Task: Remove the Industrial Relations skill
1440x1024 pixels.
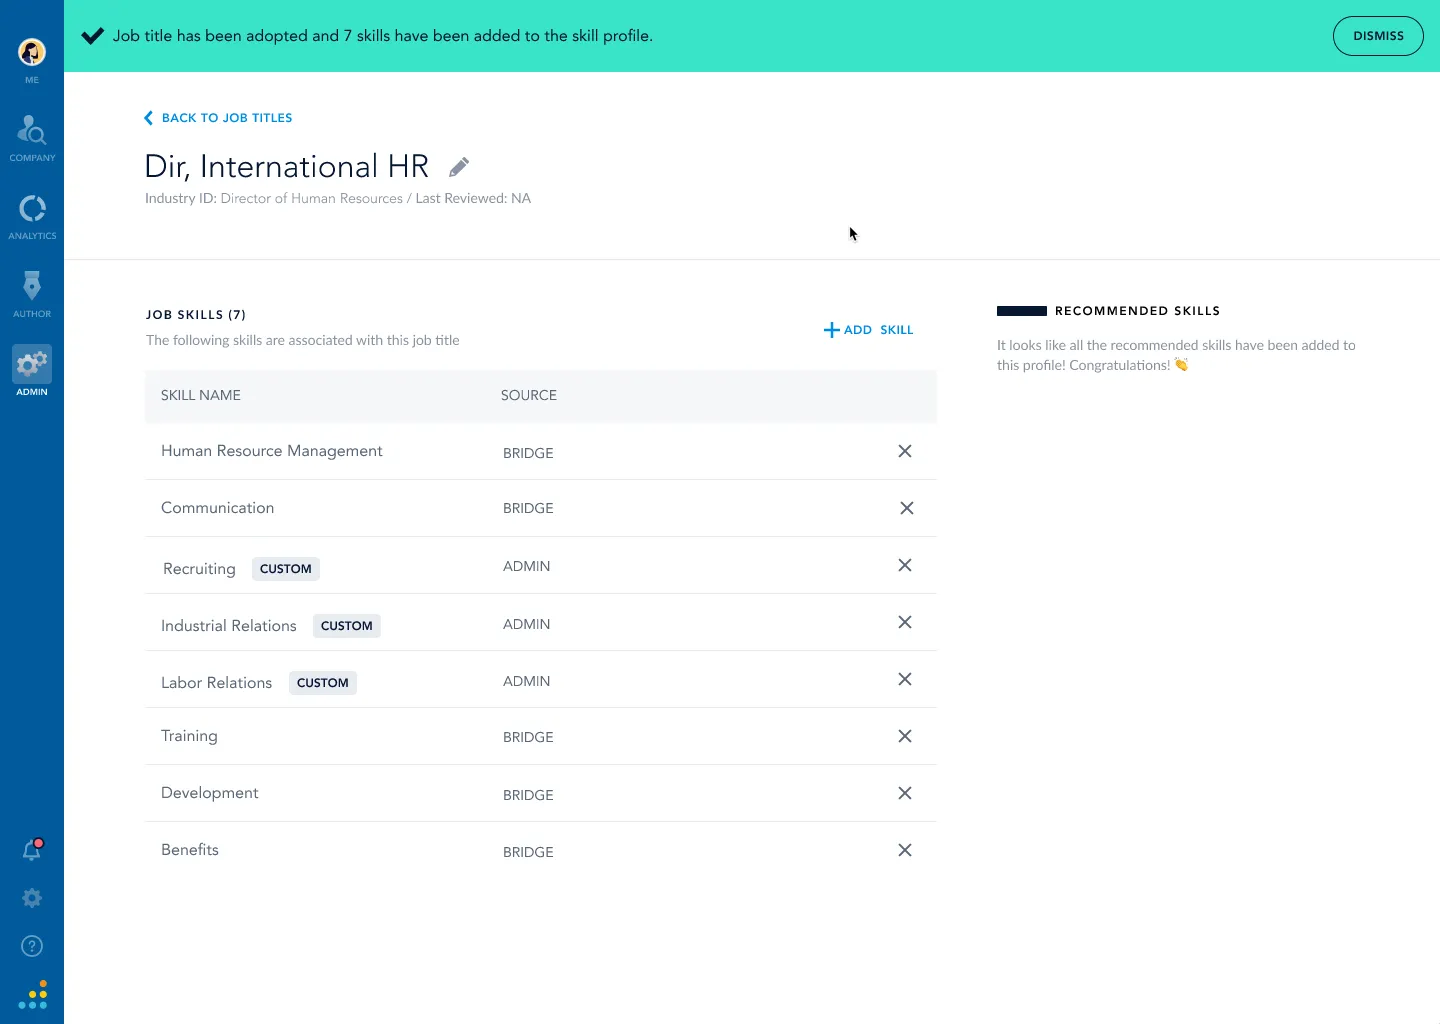Action: pyautogui.click(x=905, y=622)
